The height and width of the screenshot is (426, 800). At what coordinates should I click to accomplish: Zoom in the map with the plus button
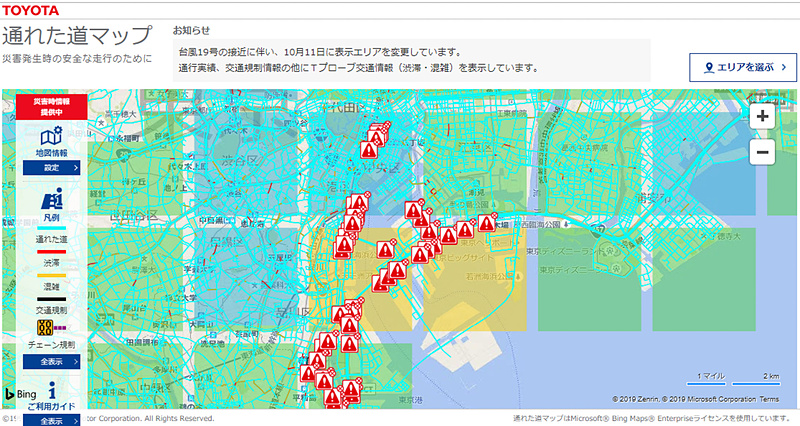point(762,116)
